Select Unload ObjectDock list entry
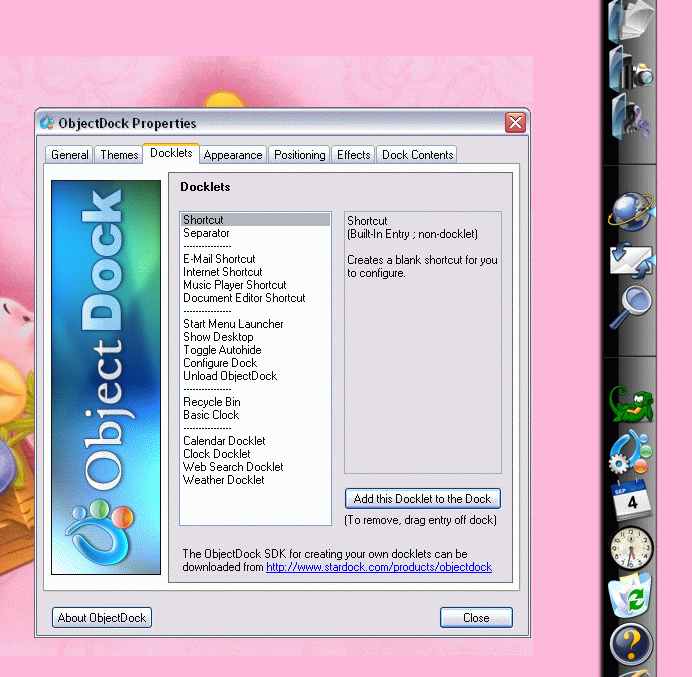The image size is (692, 677). pos(255,376)
